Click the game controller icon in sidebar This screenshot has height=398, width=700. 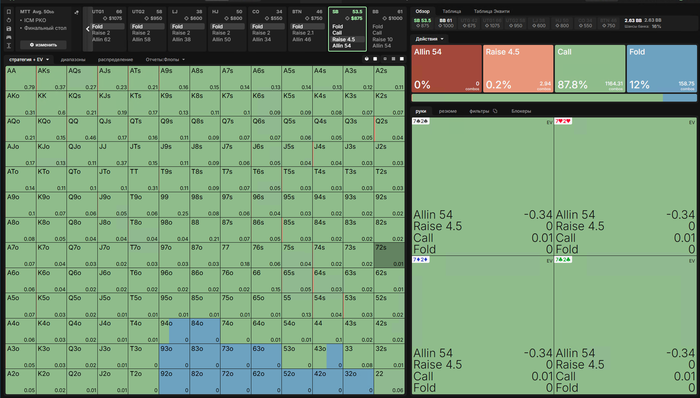tap(9, 37)
